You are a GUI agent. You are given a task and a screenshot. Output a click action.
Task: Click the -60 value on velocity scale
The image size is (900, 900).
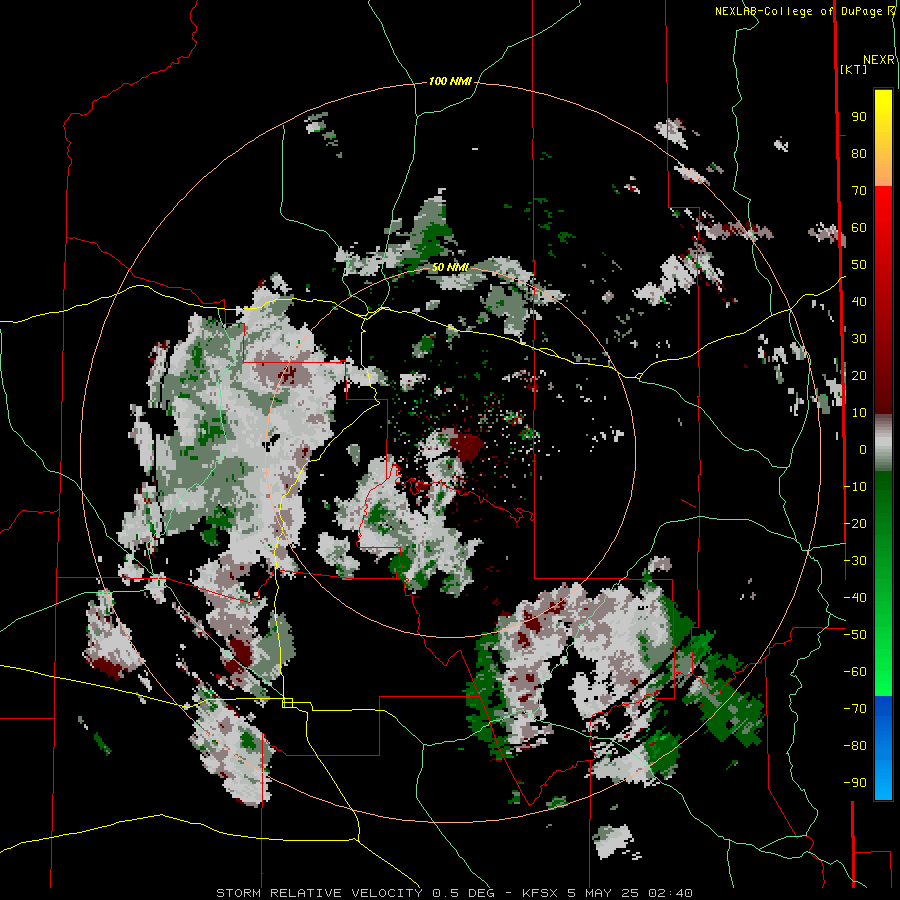click(x=855, y=672)
